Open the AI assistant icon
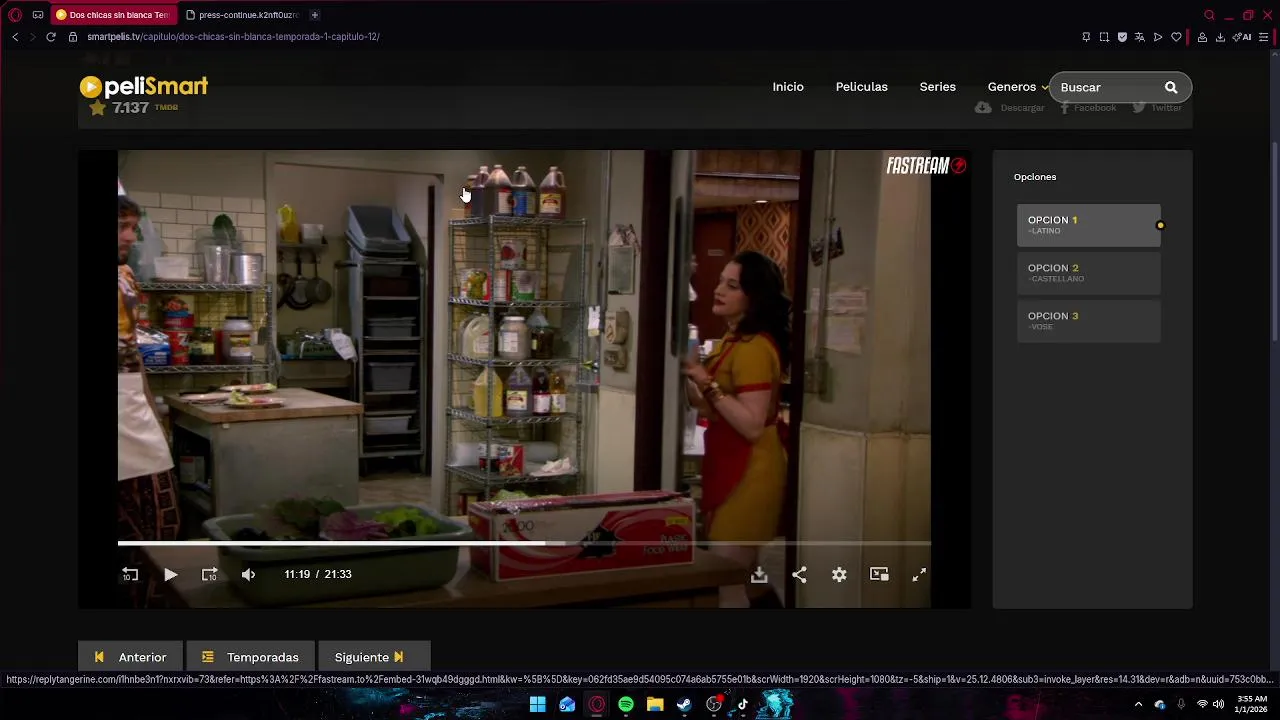The image size is (1280, 720). tap(1243, 37)
